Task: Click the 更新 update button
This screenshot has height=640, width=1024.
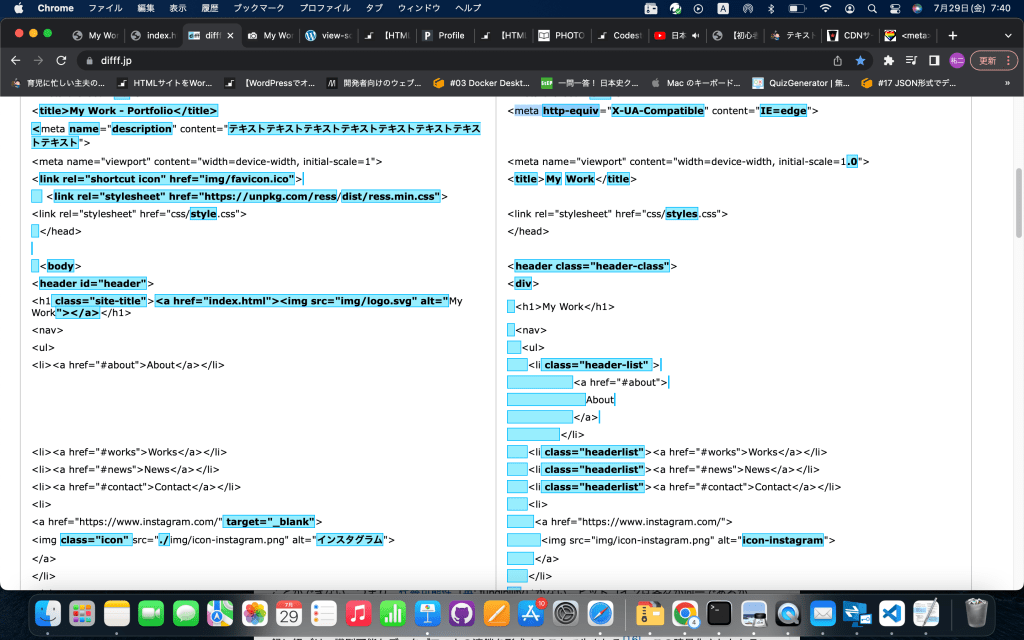Action: (986, 60)
